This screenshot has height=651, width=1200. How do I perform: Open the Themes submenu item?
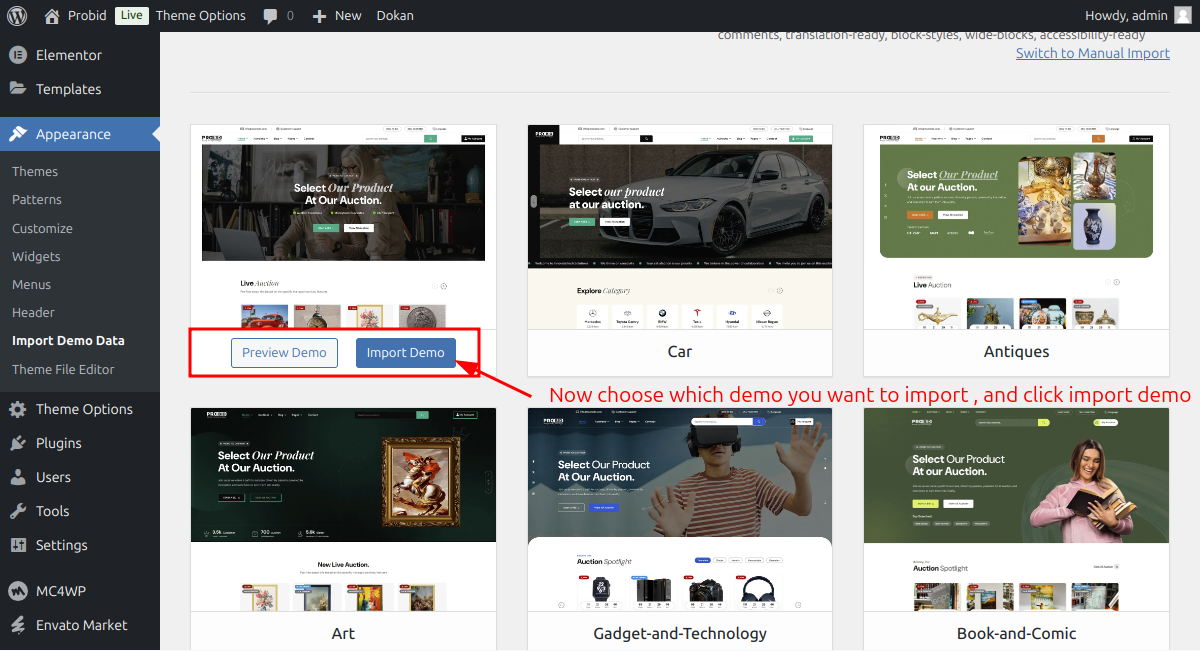tap(35, 171)
